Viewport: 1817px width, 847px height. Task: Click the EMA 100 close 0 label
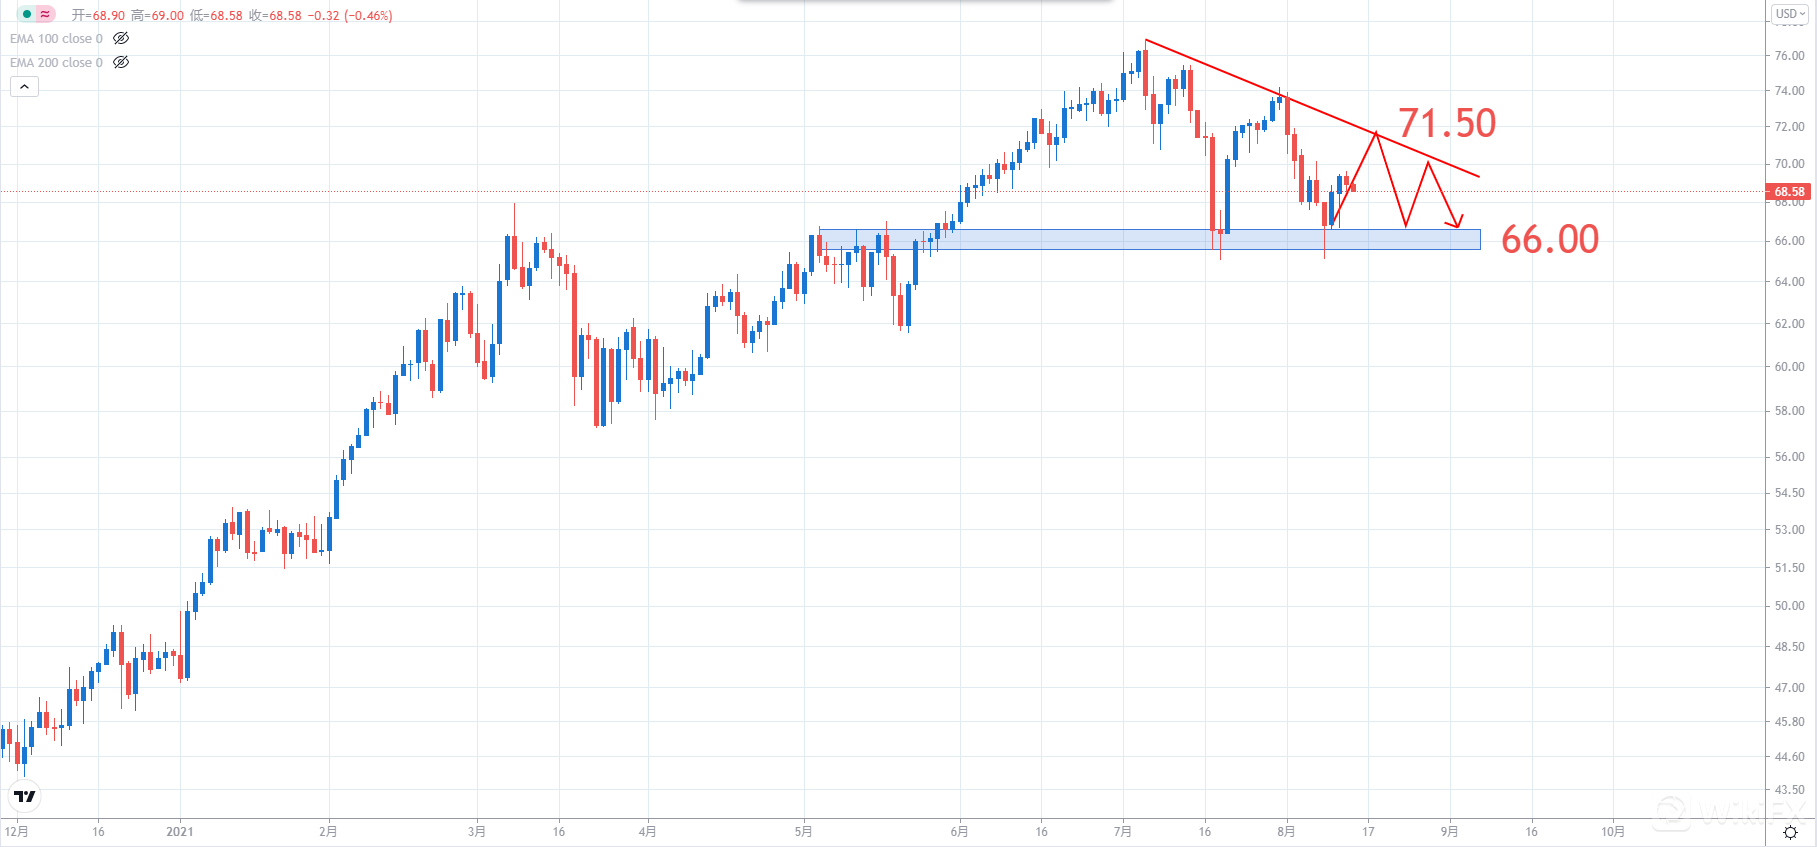(55, 39)
